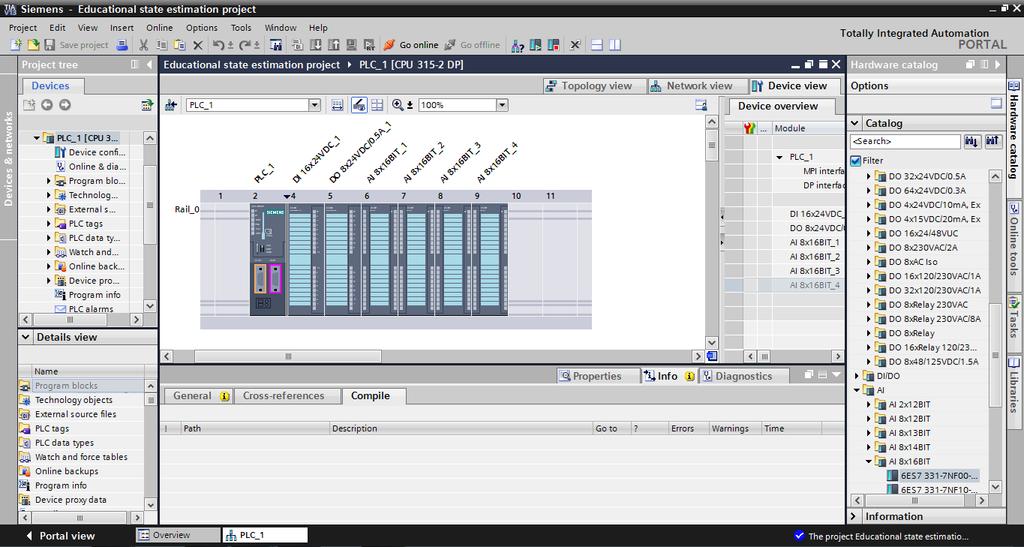Click the Print toolbar icon
The image size is (1024, 547).
[x=121, y=45]
